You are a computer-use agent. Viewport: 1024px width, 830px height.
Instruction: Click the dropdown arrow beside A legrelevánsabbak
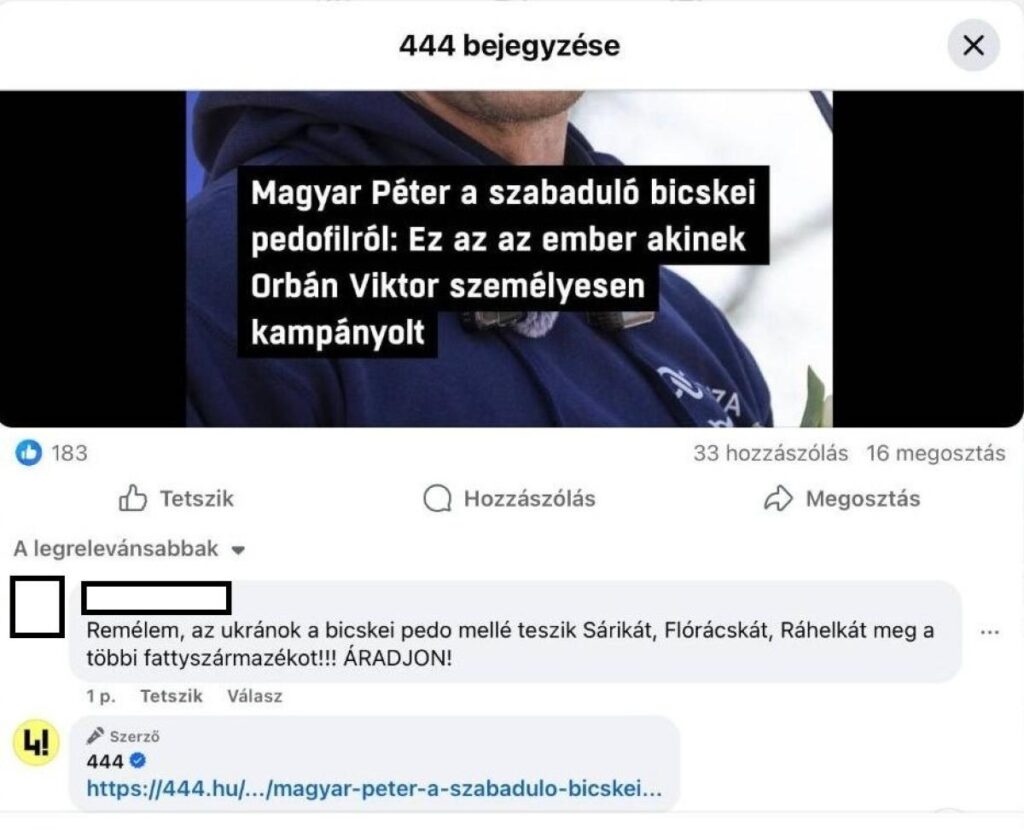238,551
